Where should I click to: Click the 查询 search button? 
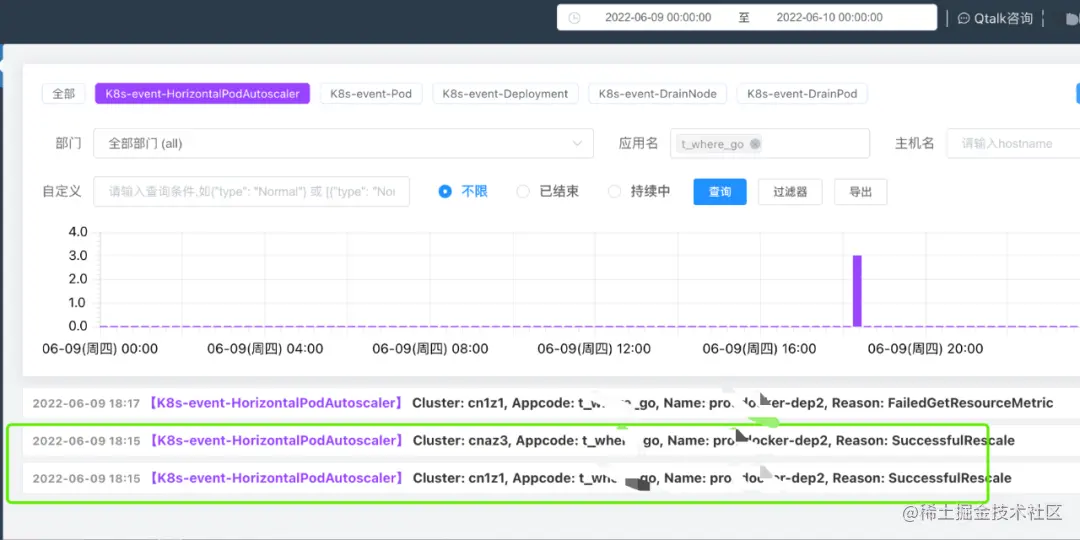[720, 192]
